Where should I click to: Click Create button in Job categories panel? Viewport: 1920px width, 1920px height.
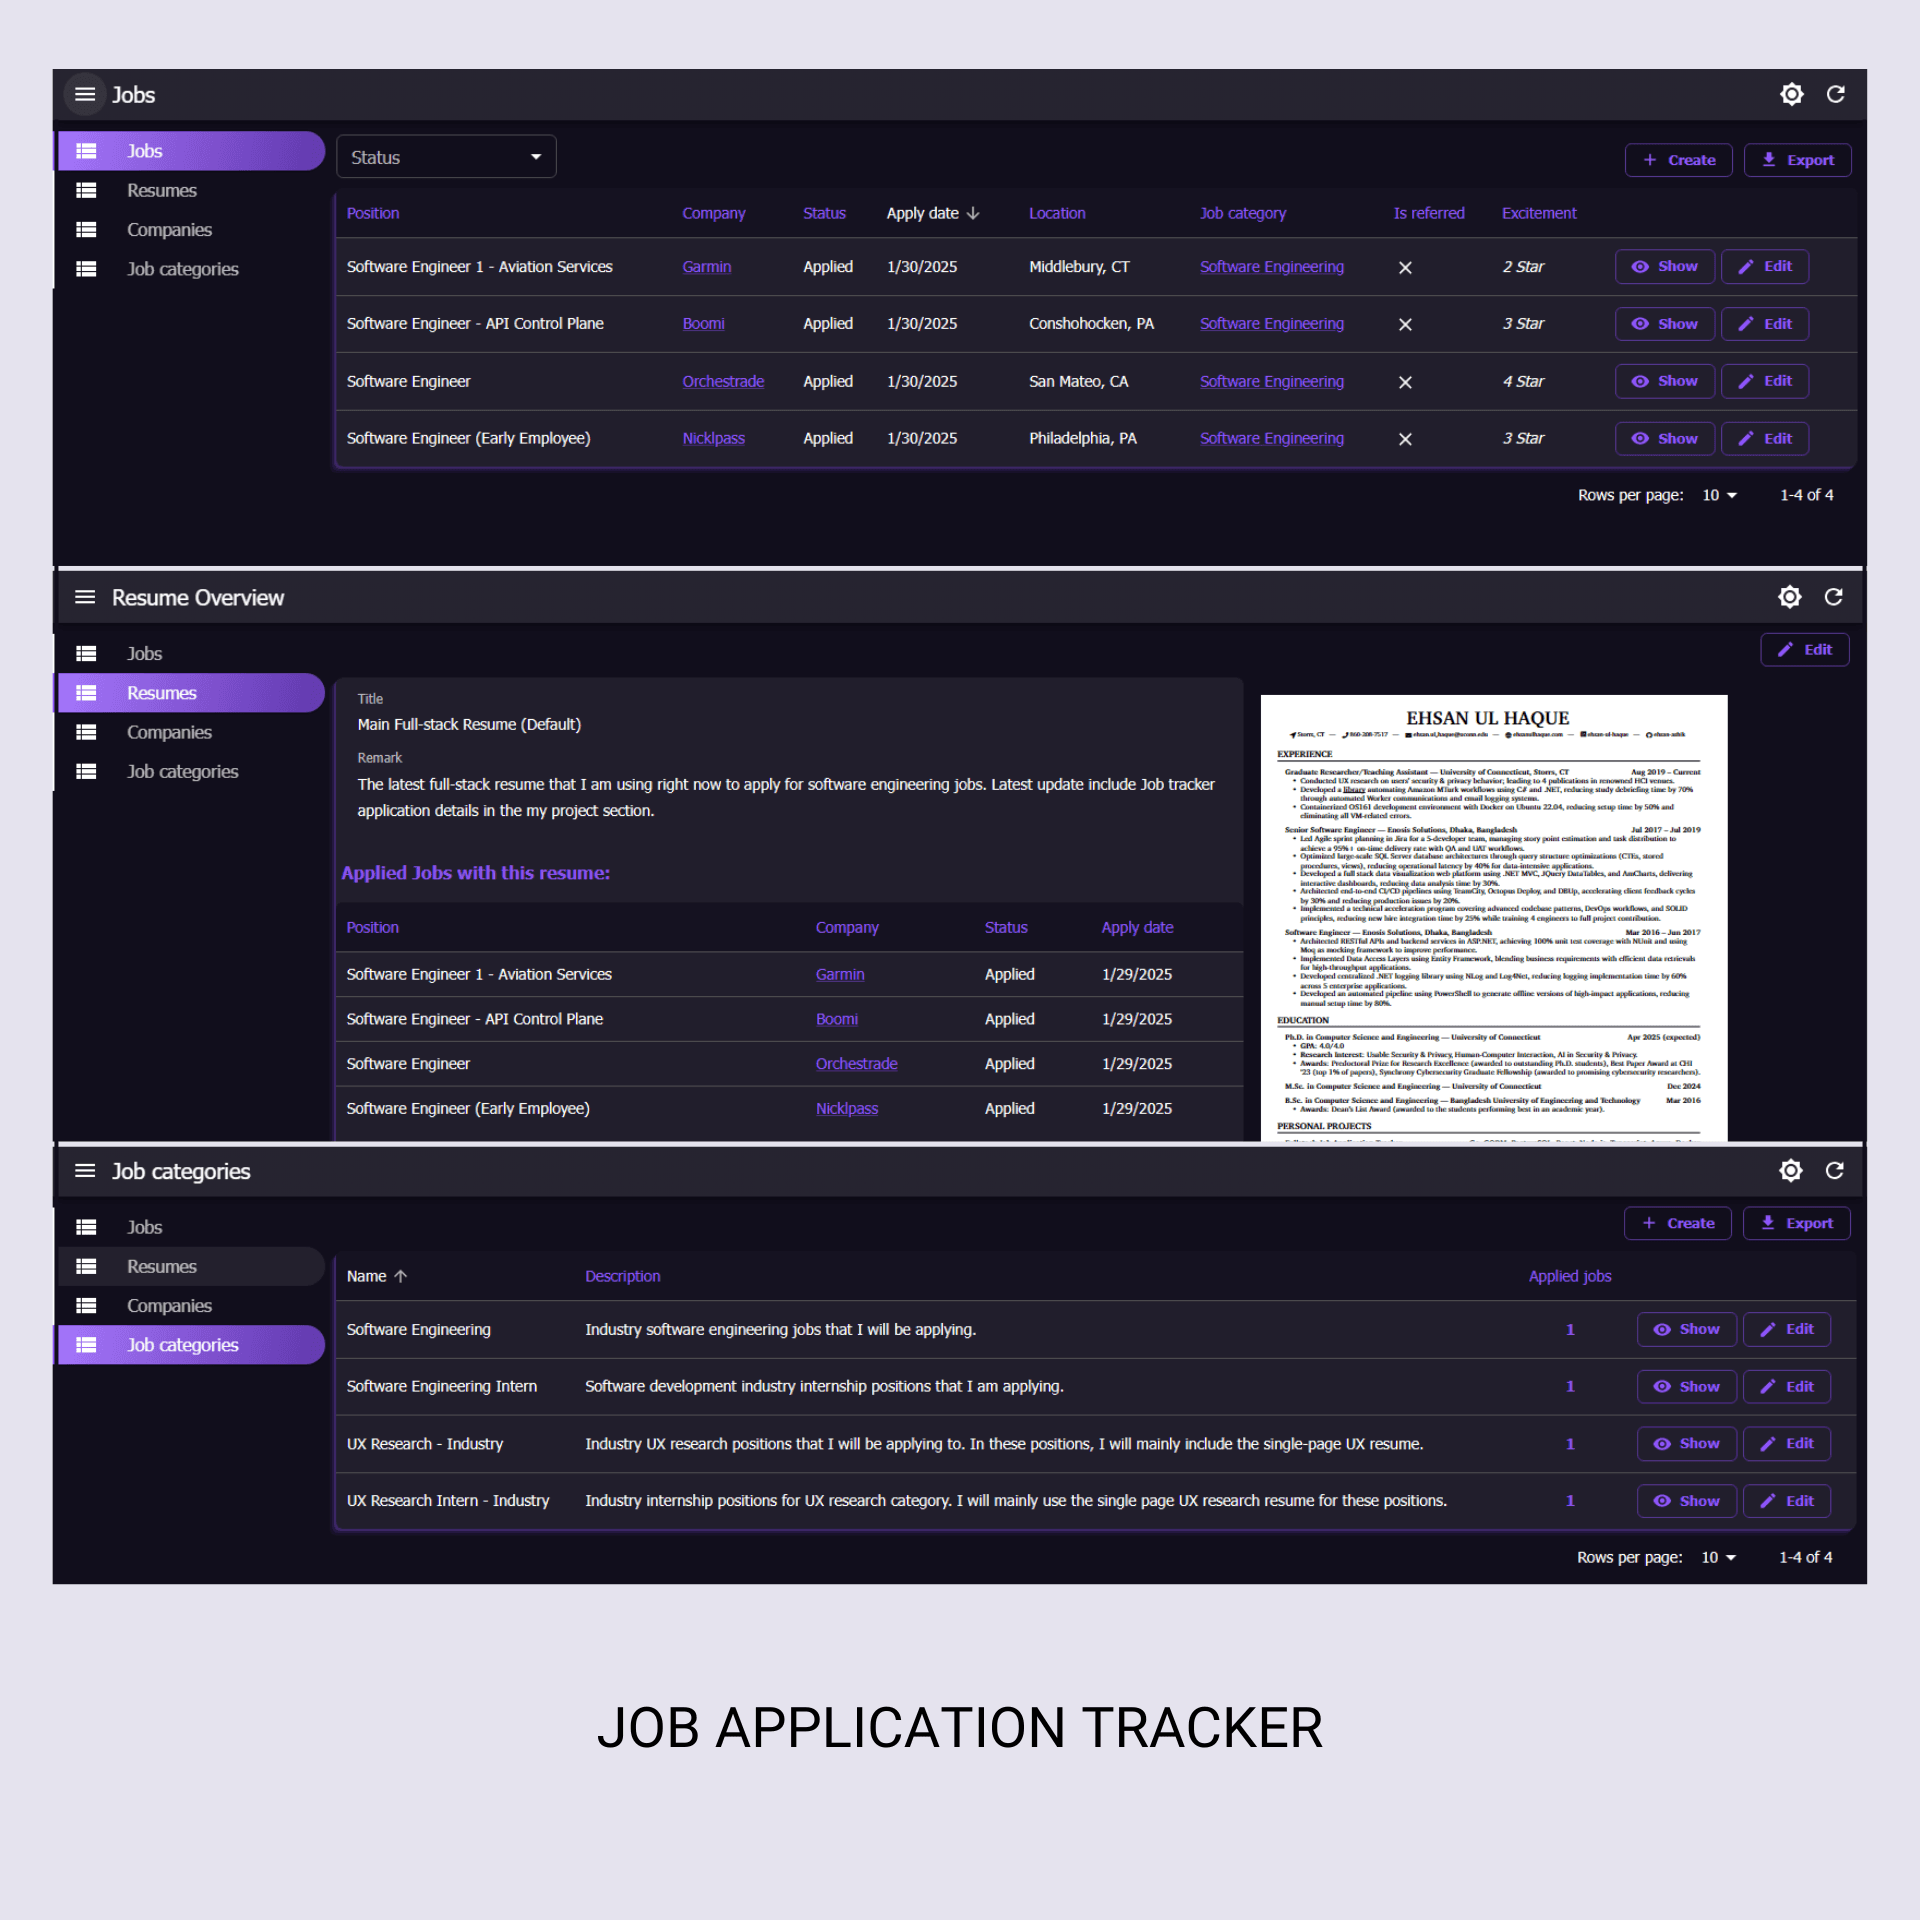tap(1677, 1223)
